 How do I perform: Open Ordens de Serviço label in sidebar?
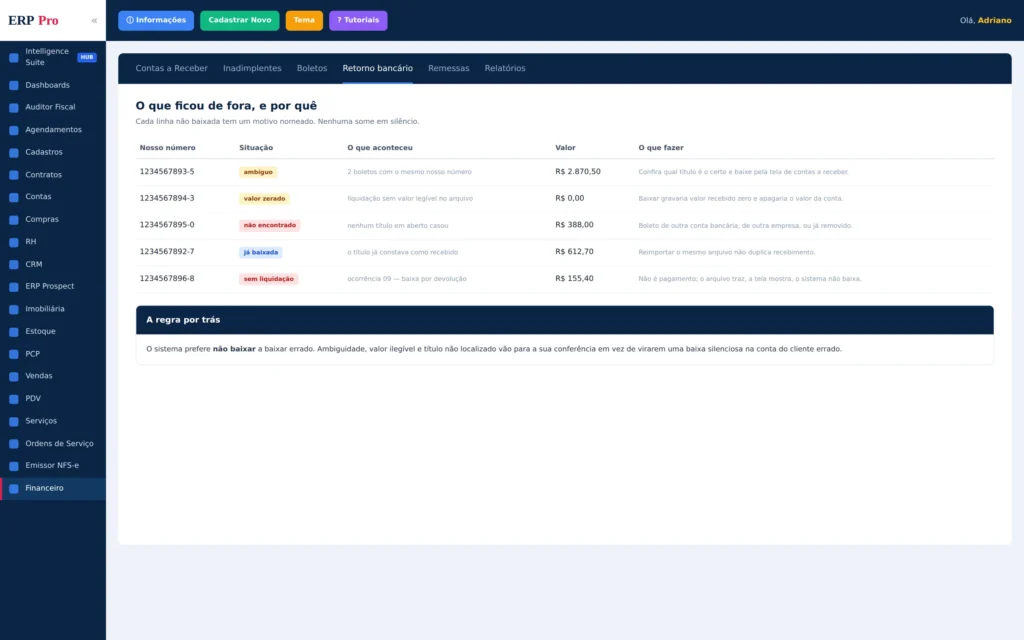click(59, 443)
